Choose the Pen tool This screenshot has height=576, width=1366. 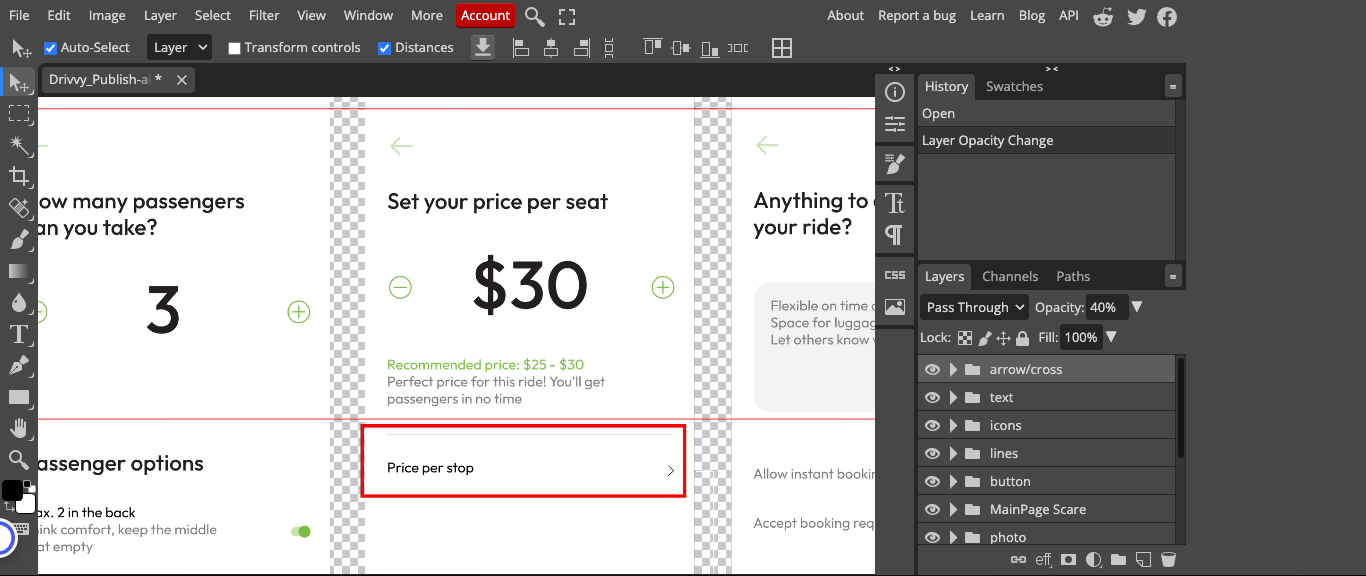18,366
